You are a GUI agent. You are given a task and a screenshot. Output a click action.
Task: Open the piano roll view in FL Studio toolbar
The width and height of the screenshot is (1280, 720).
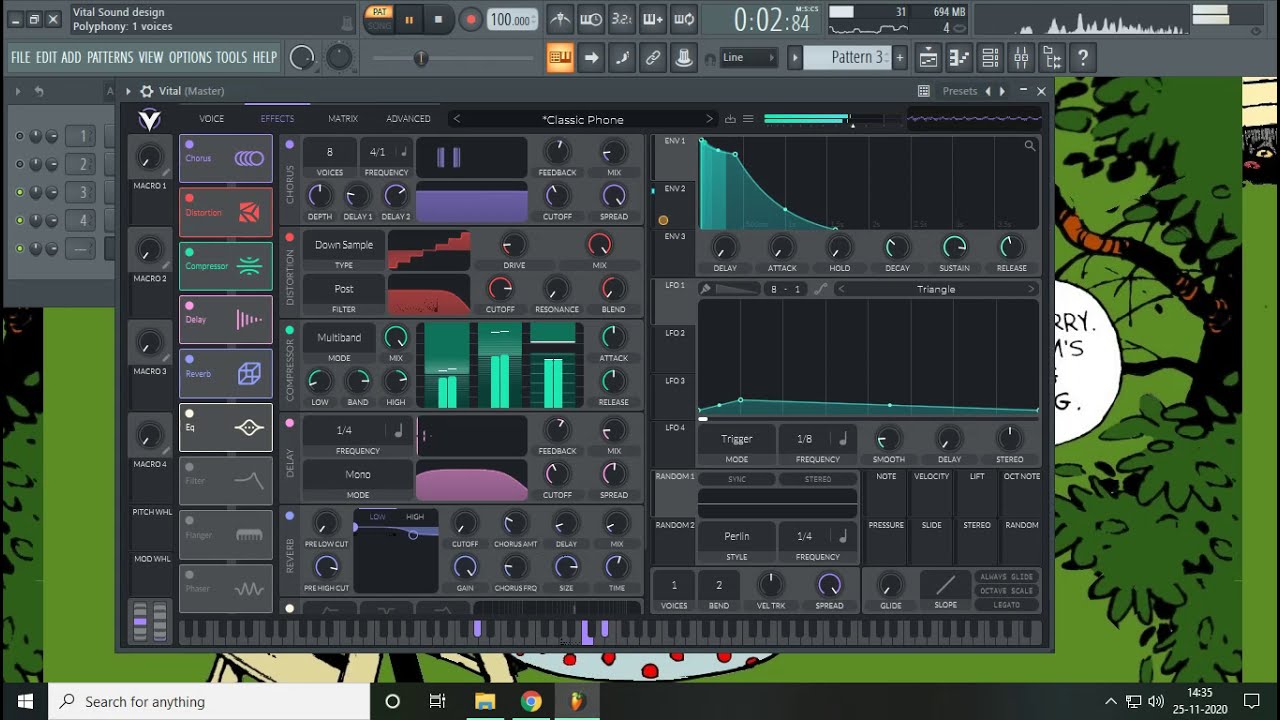[x=958, y=57]
